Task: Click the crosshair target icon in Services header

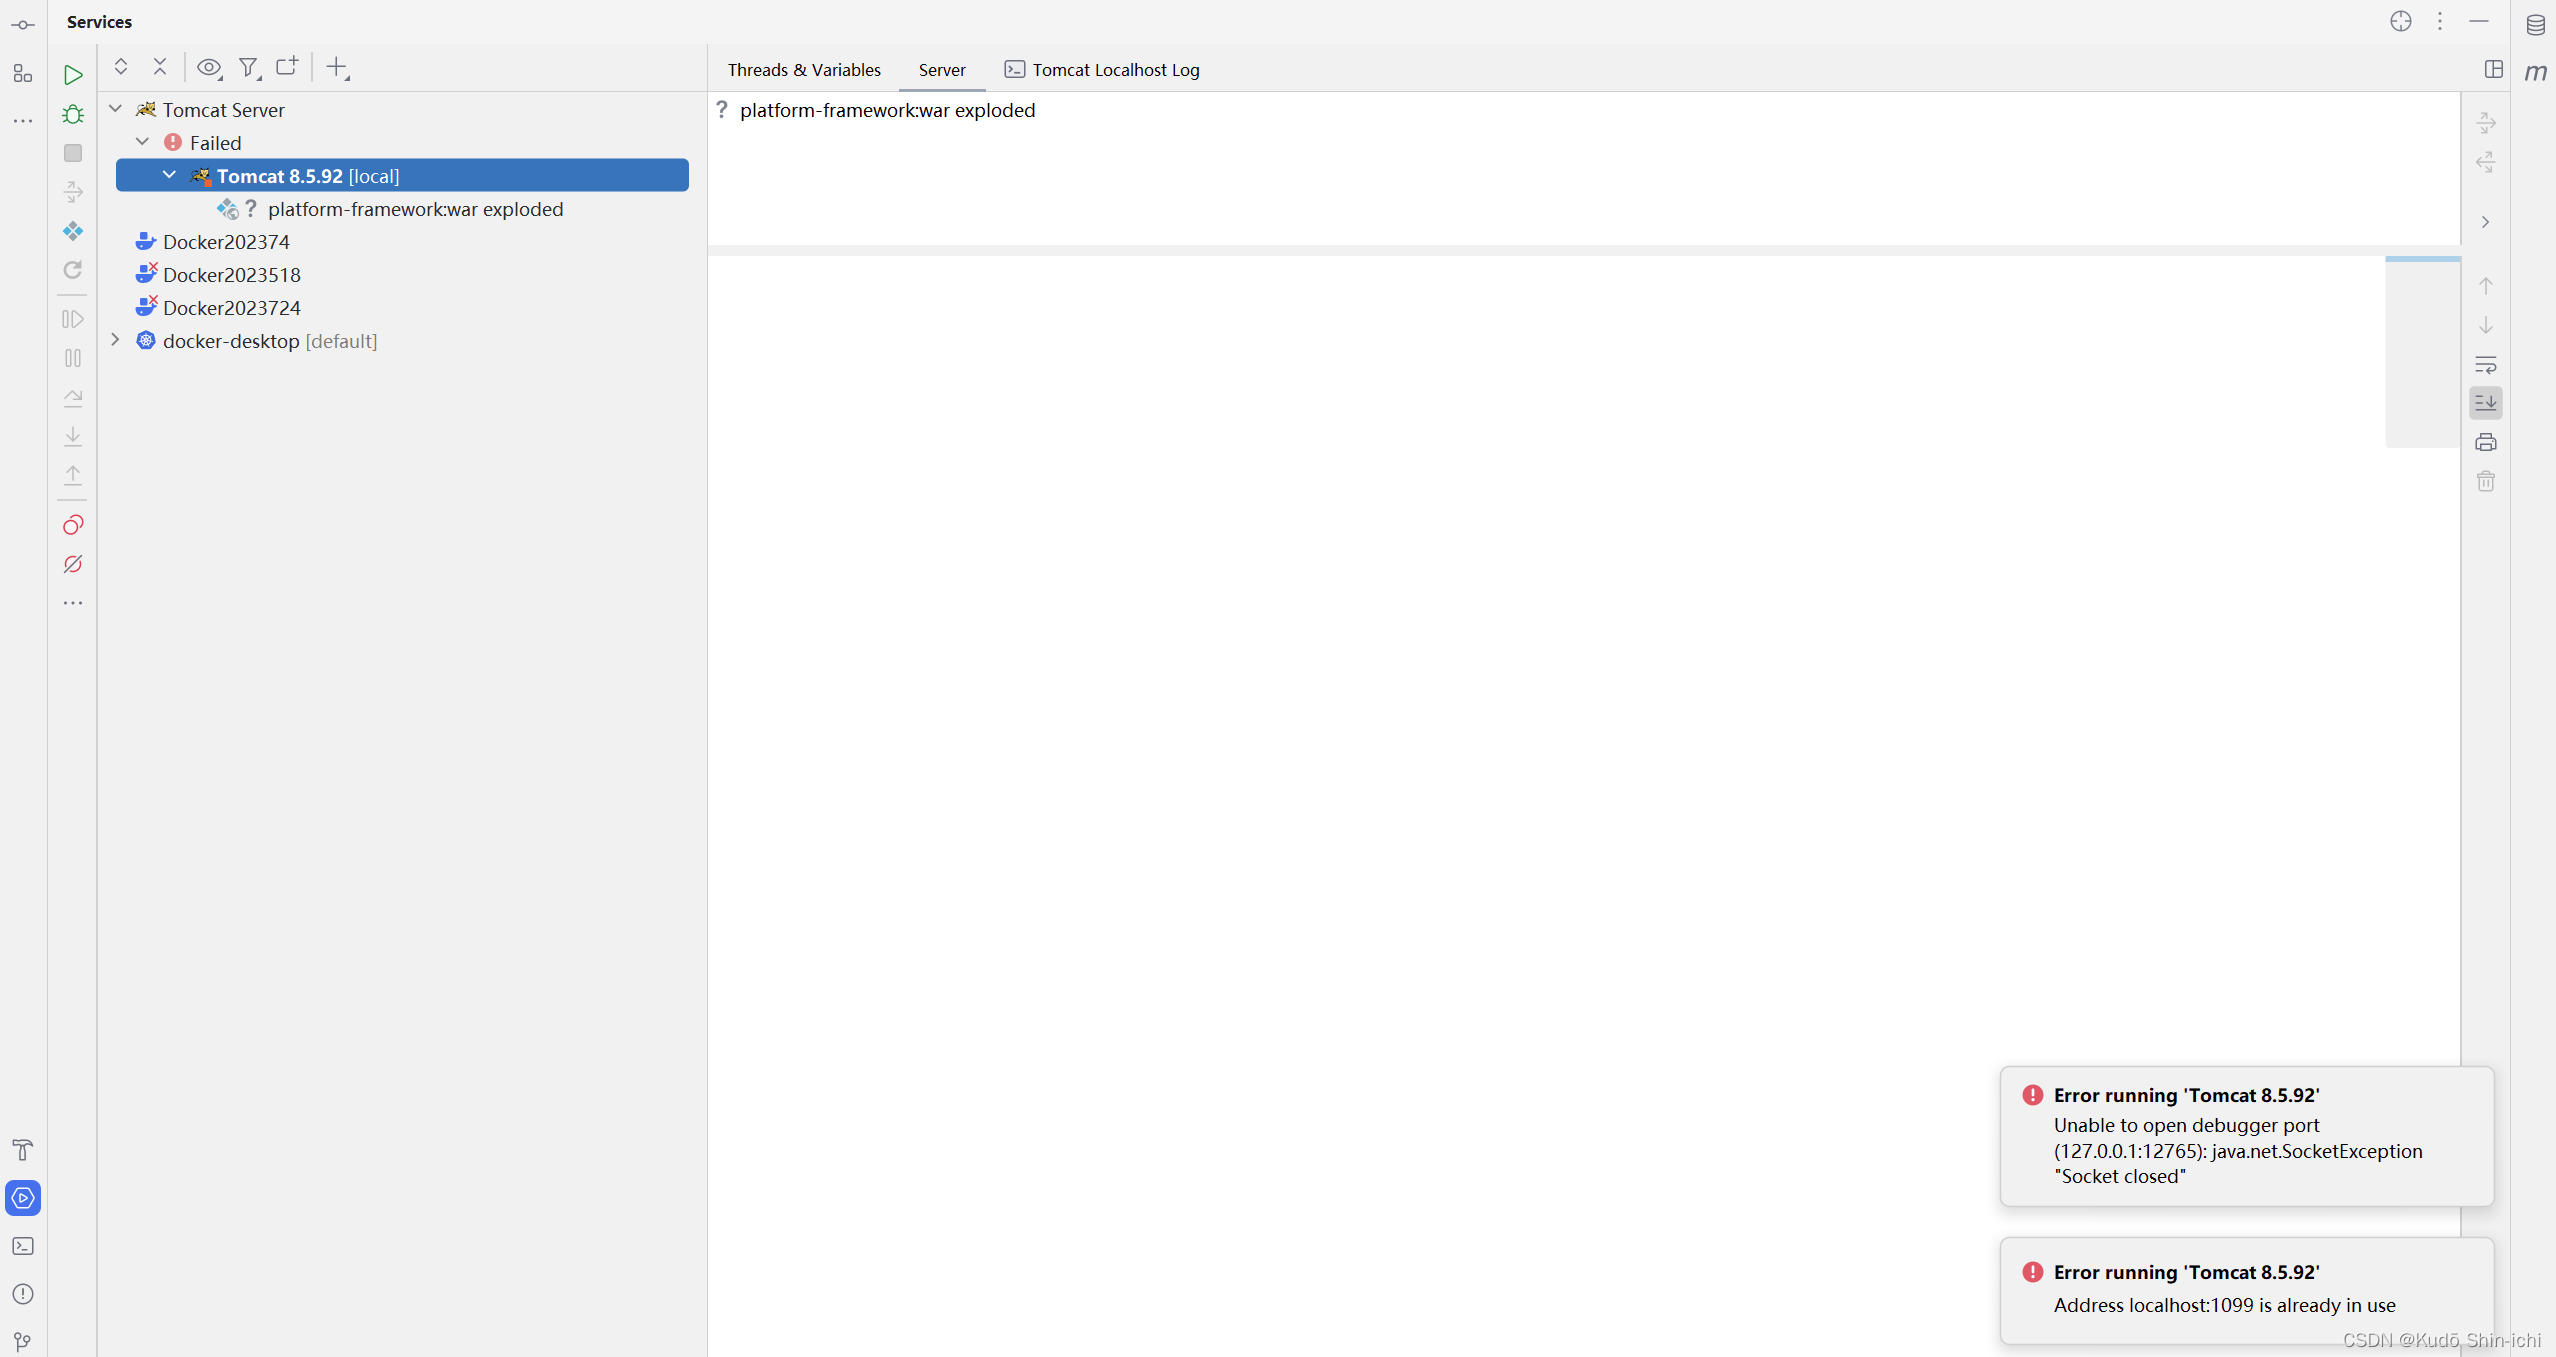Action: click(x=2401, y=21)
